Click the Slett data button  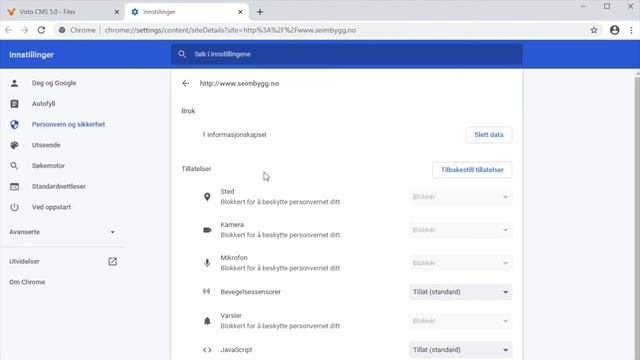(489, 135)
